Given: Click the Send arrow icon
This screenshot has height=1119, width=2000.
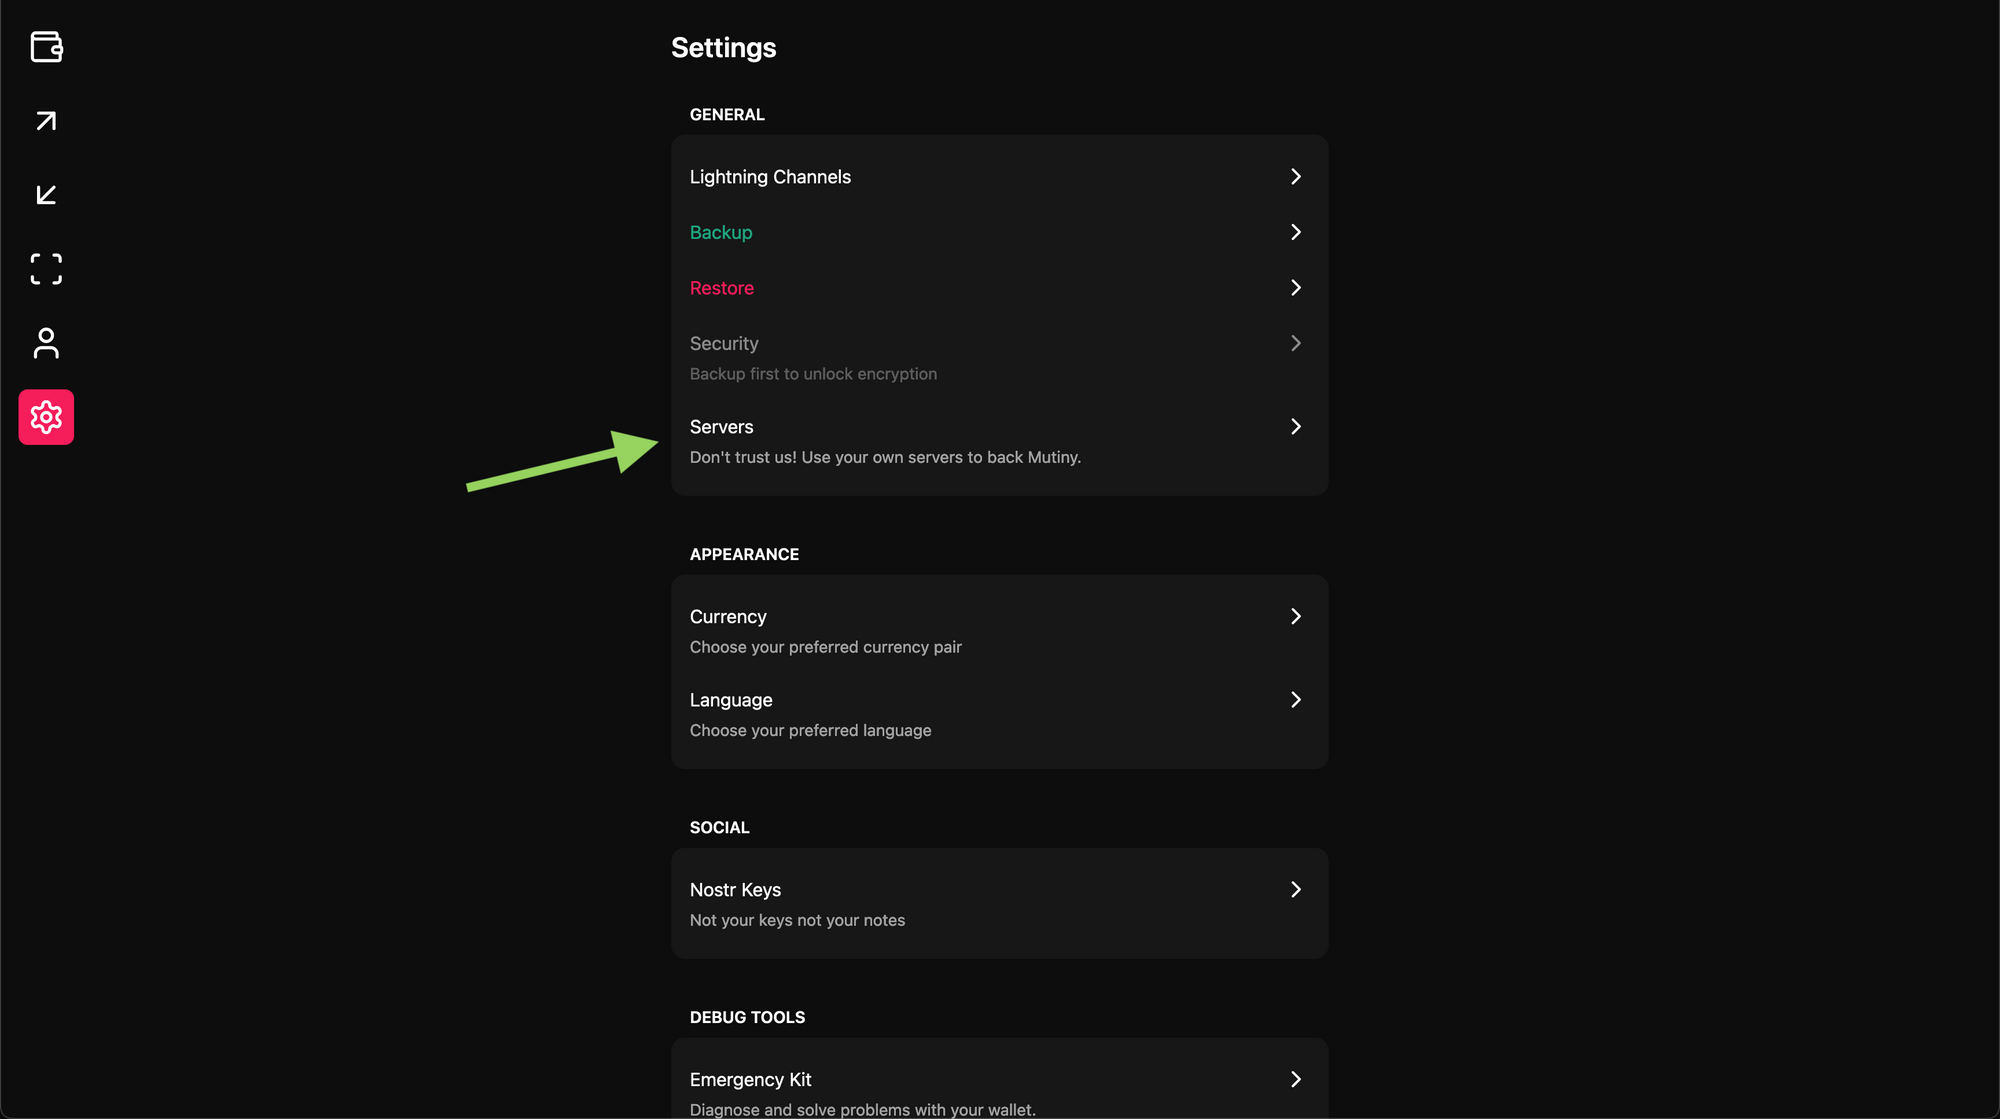Looking at the screenshot, I should 46,121.
